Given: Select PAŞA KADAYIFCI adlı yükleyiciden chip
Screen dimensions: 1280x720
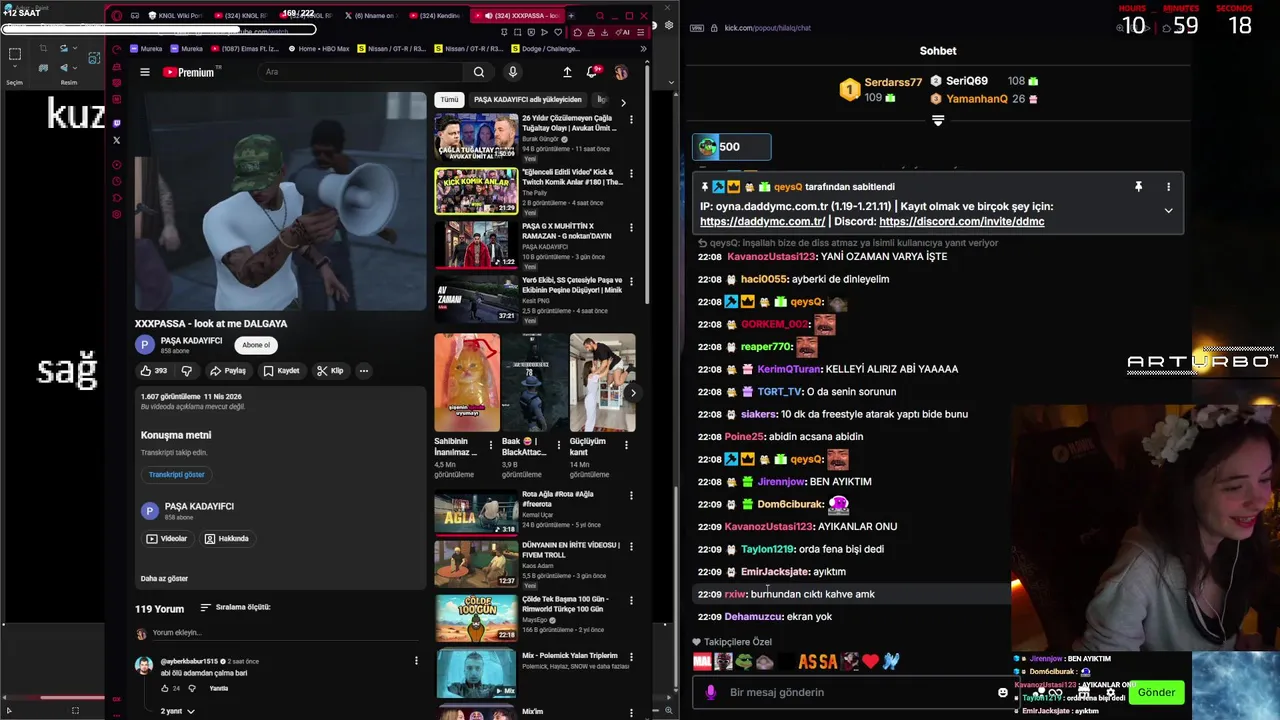Looking at the screenshot, I should click(527, 100).
